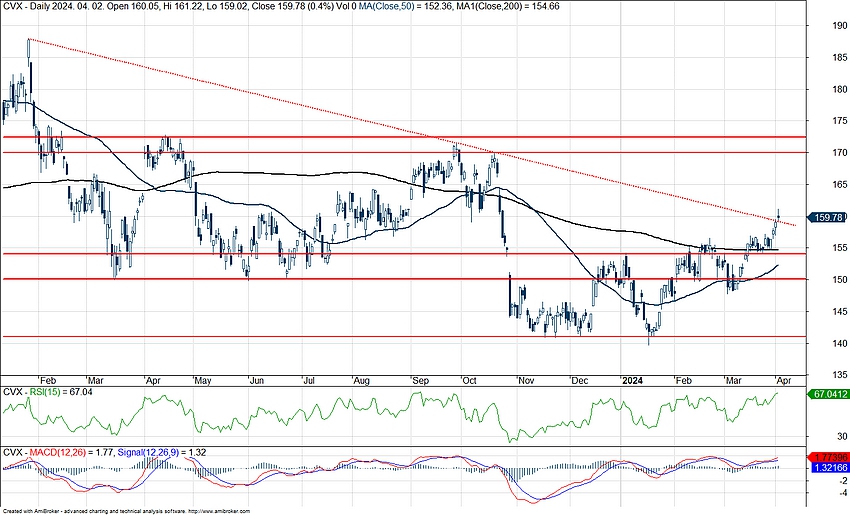Click the 190 price axis label

840,25
